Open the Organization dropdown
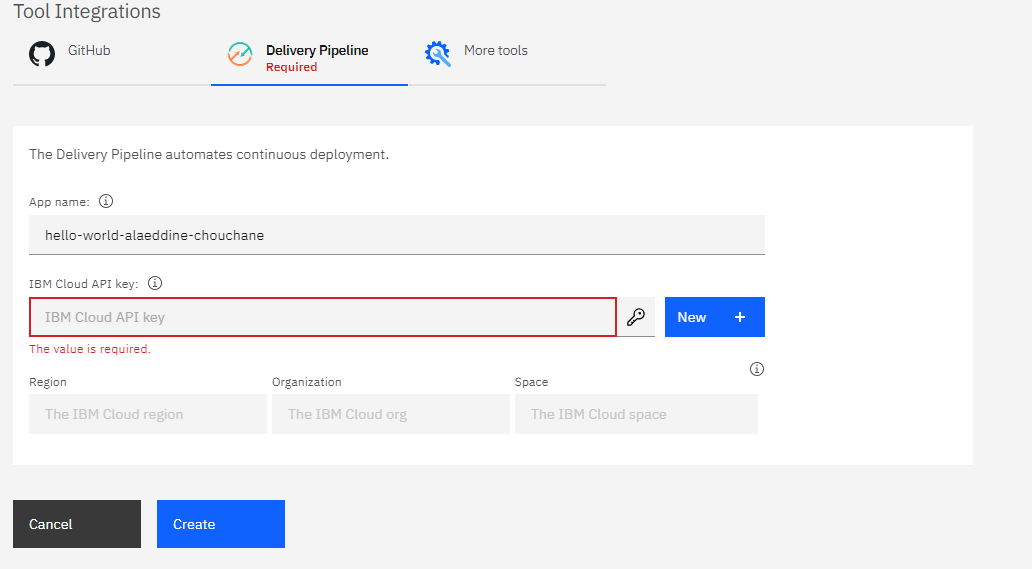The width and height of the screenshot is (1032, 569). 391,414
